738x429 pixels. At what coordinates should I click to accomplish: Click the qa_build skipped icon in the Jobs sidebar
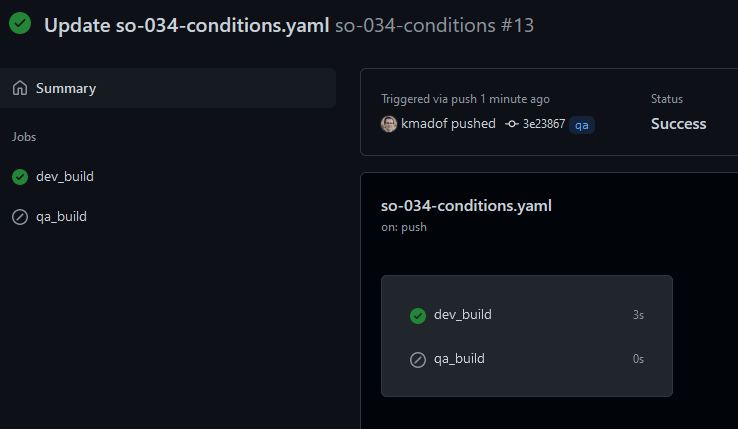click(20, 217)
